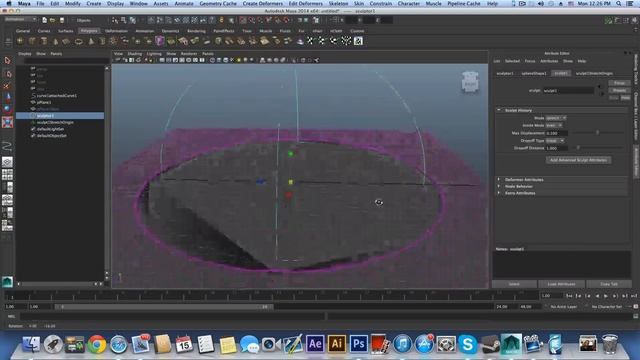Image resolution: width=640 pixels, height=360 pixels.
Task: Adjust the Max Displacement slider
Action: pyautogui.click(x=597, y=133)
